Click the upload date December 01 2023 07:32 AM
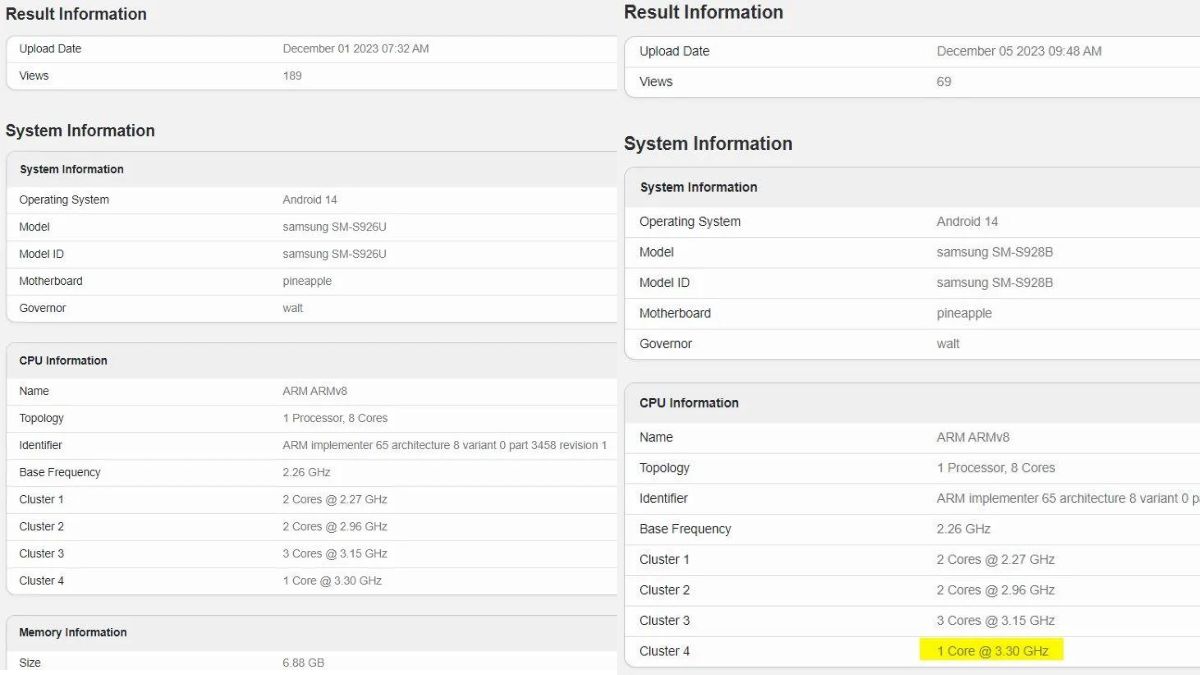The height and width of the screenshot is (675, 1200). [356, 49]
